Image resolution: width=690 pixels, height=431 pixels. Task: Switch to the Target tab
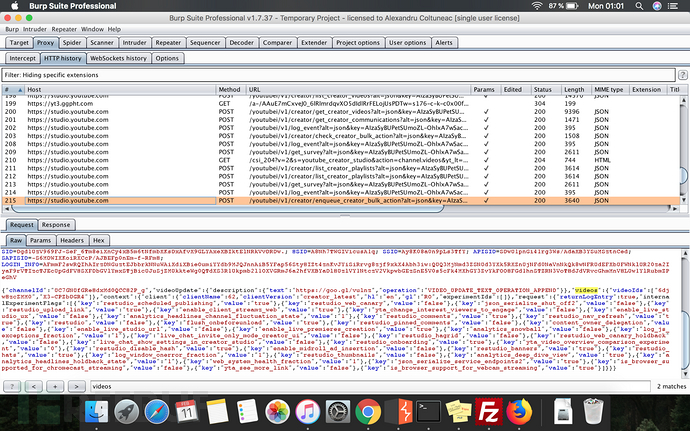19,43
